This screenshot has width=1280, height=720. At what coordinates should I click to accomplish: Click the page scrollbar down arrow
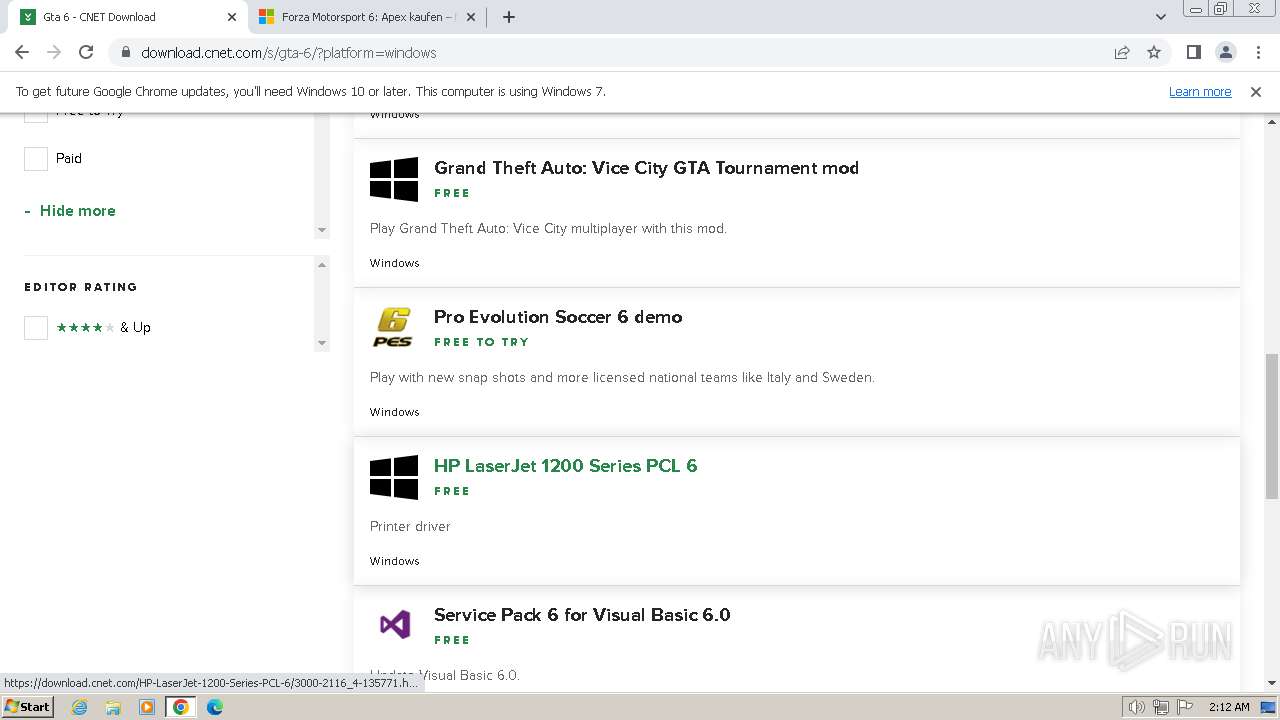(1271, 683)
